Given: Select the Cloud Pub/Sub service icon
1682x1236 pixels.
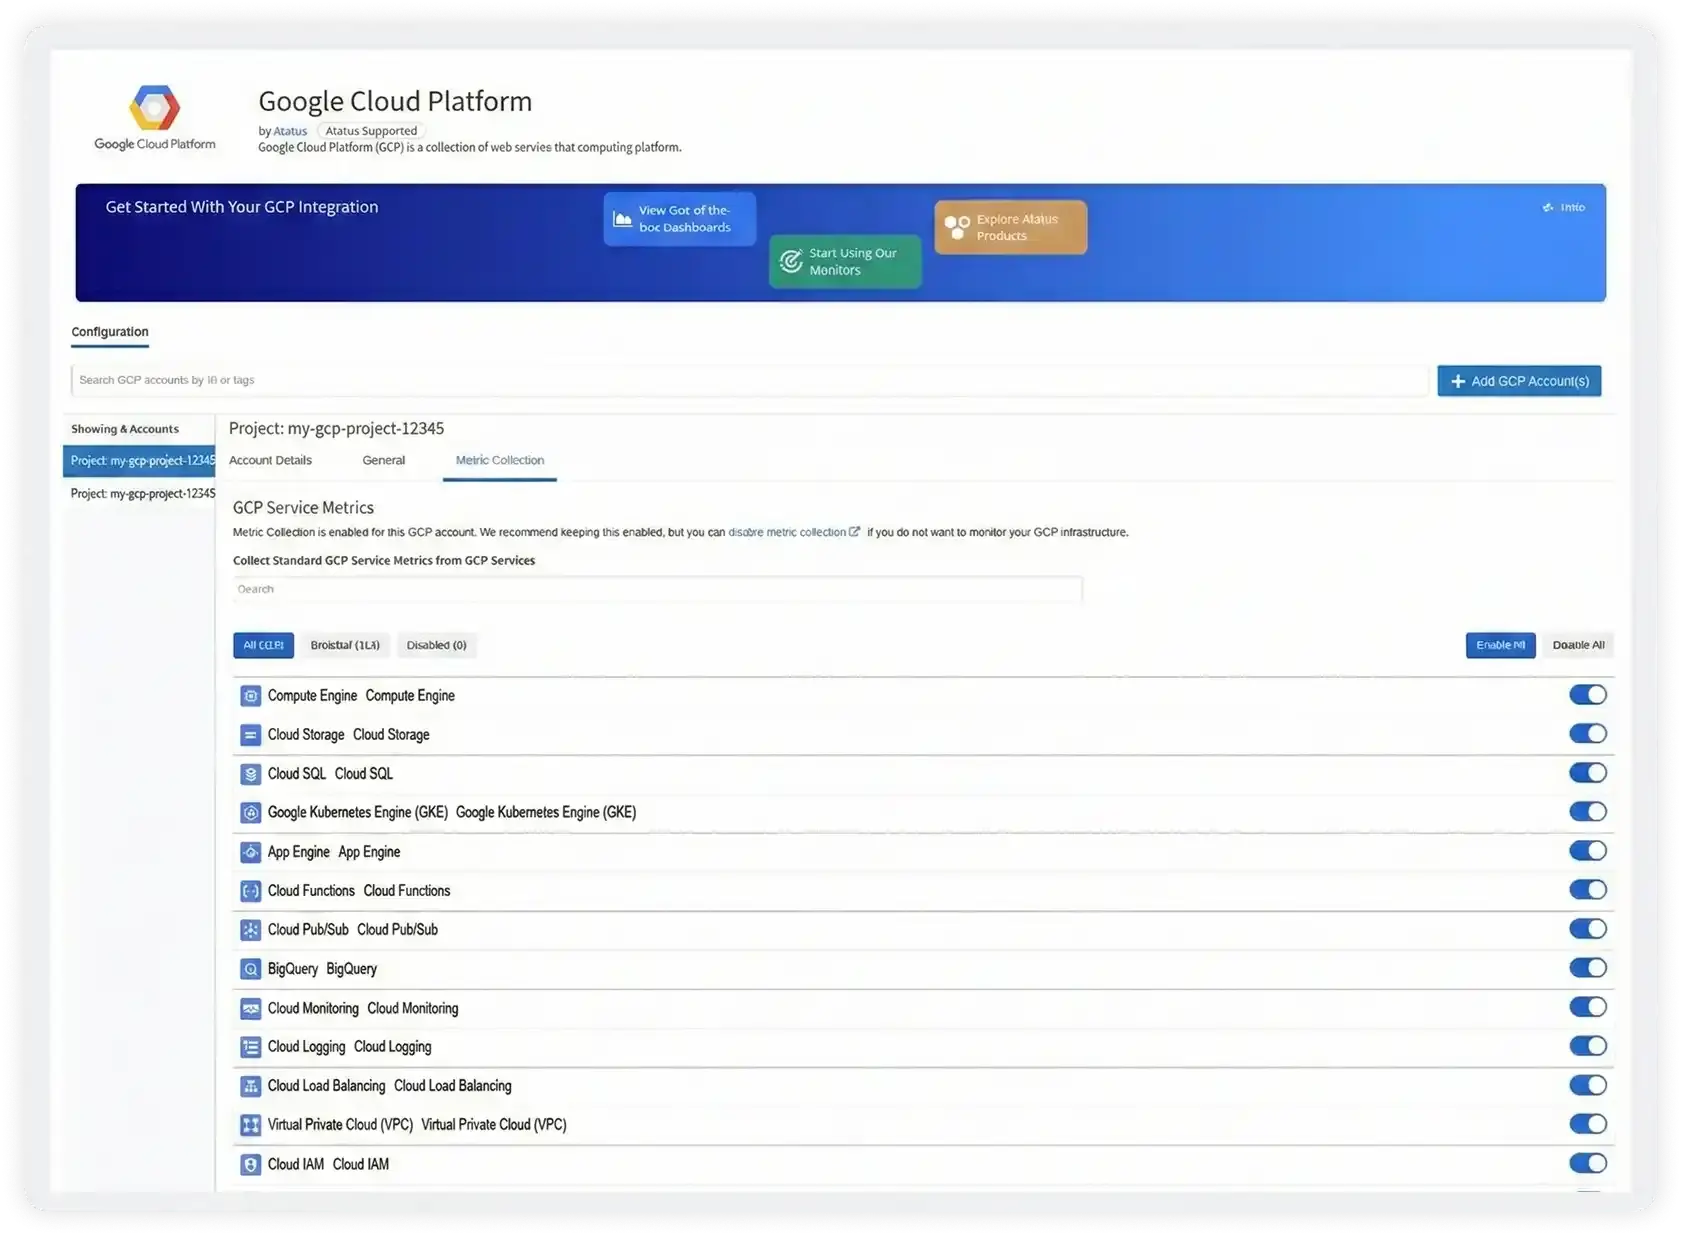Looking at the screenshot, I should 250,929.
